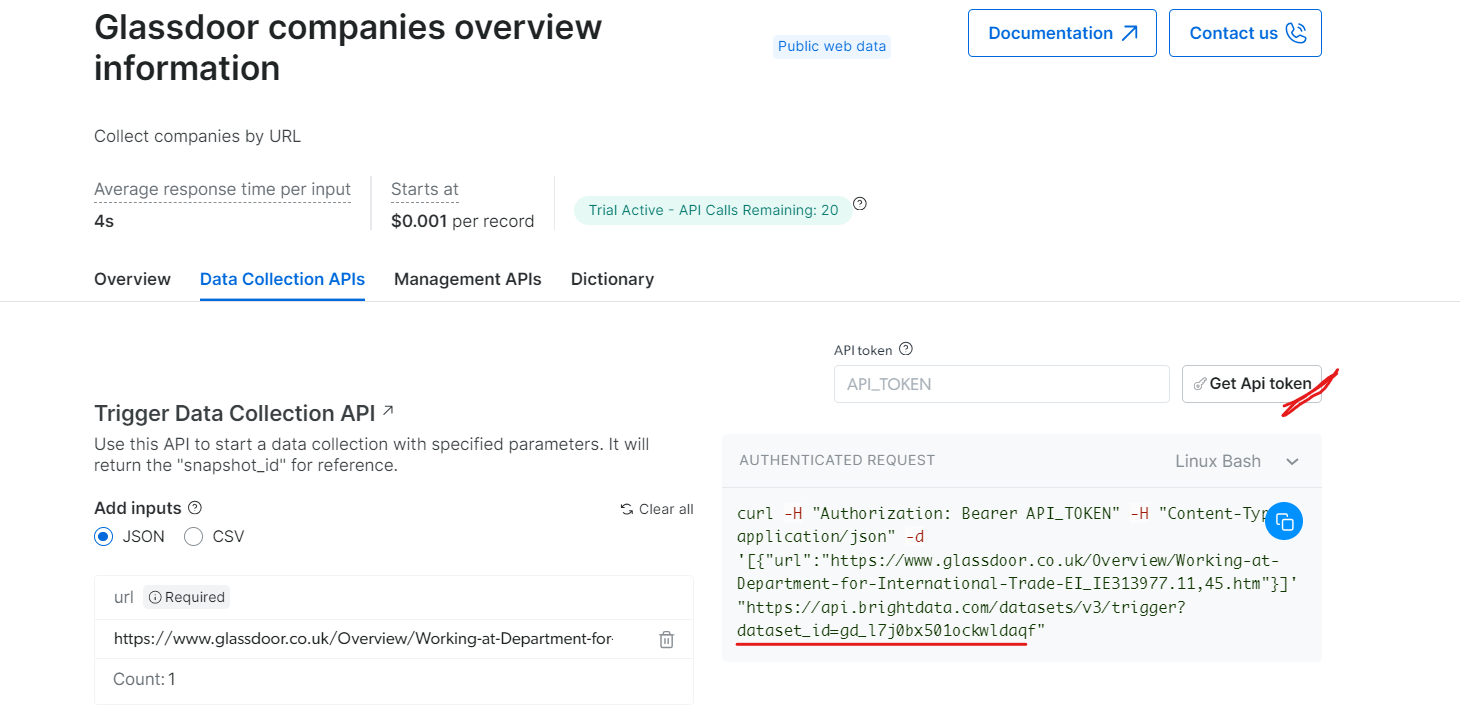Open the Dictionary tab
This screenshot has height=706, width=1460.
click(611, 279)
